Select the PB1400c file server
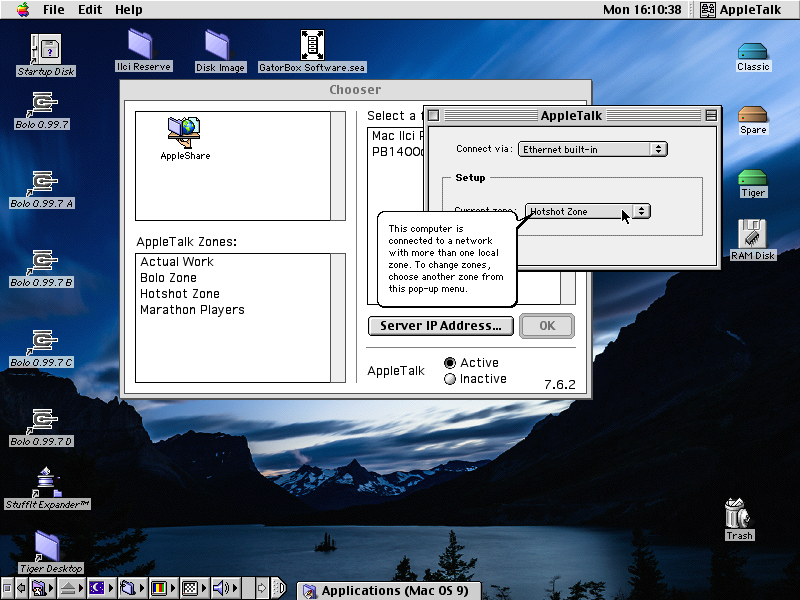 397,152
